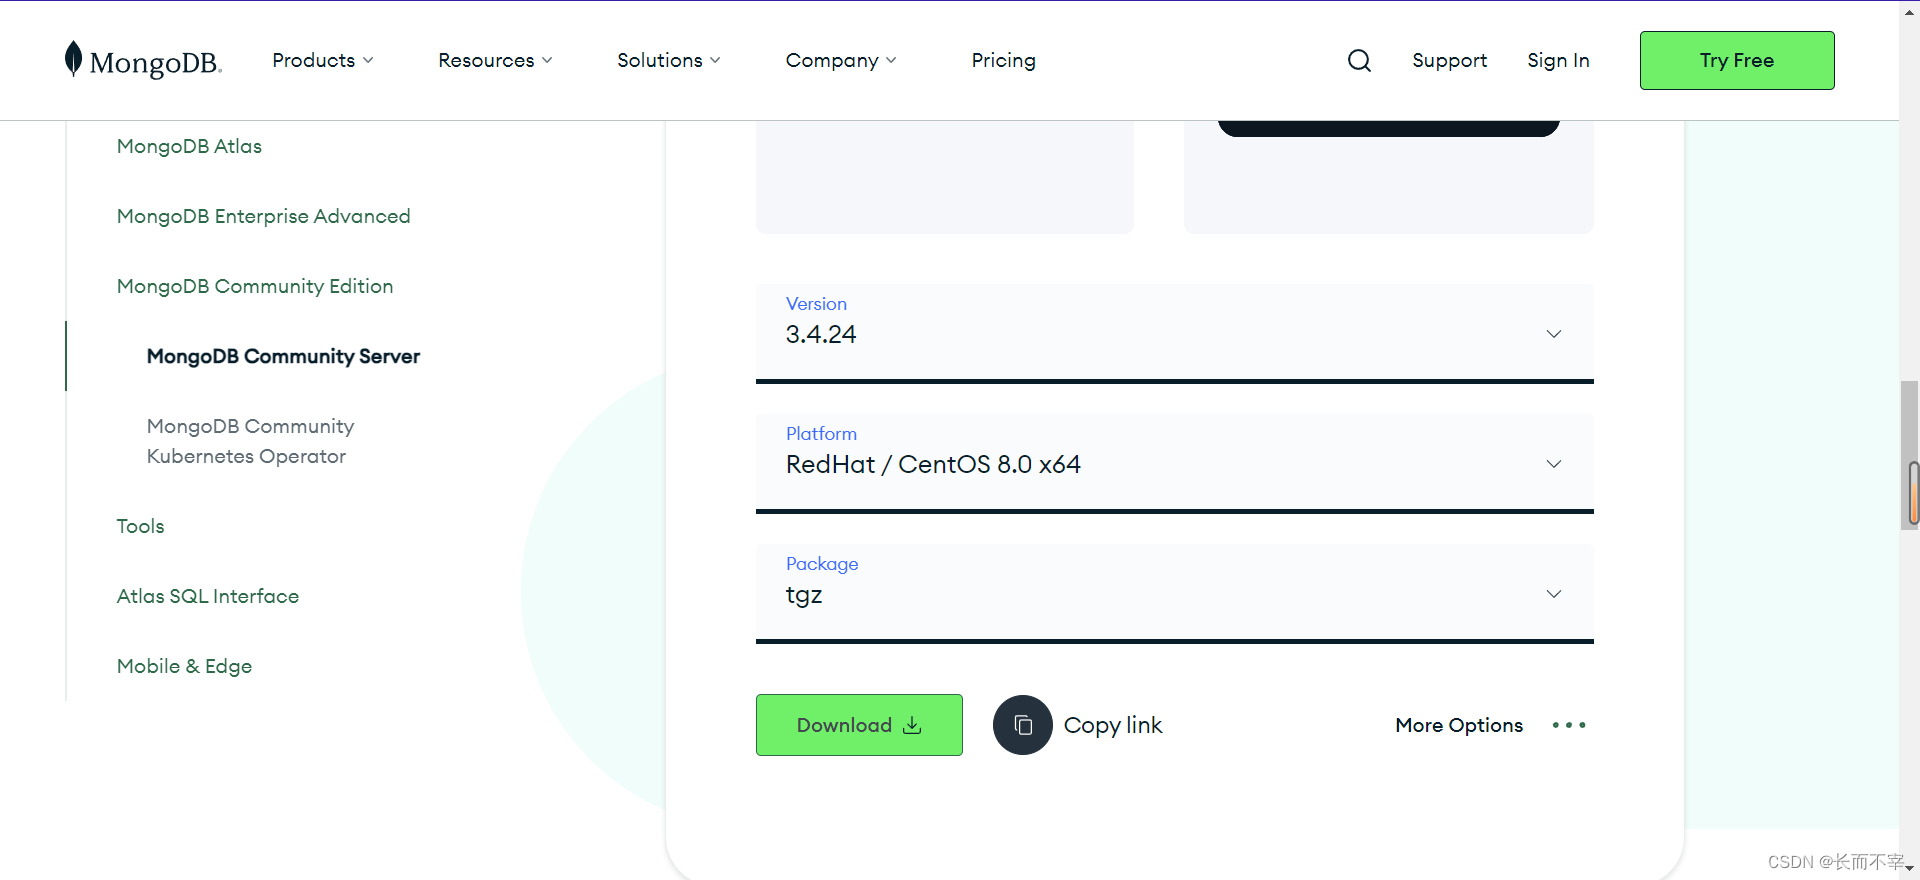
Task: Open the Resources menu
Action: [495, 60]
